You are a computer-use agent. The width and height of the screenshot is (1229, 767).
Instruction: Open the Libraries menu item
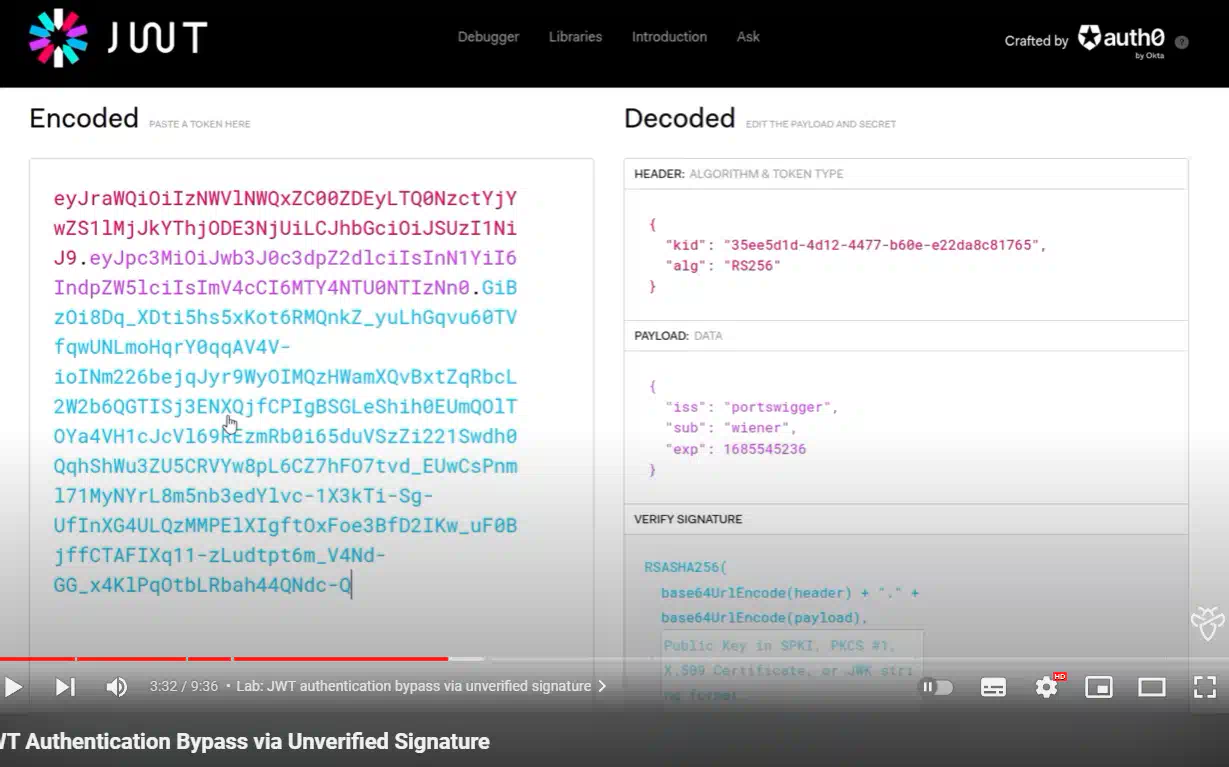click(x=575, y=37)
